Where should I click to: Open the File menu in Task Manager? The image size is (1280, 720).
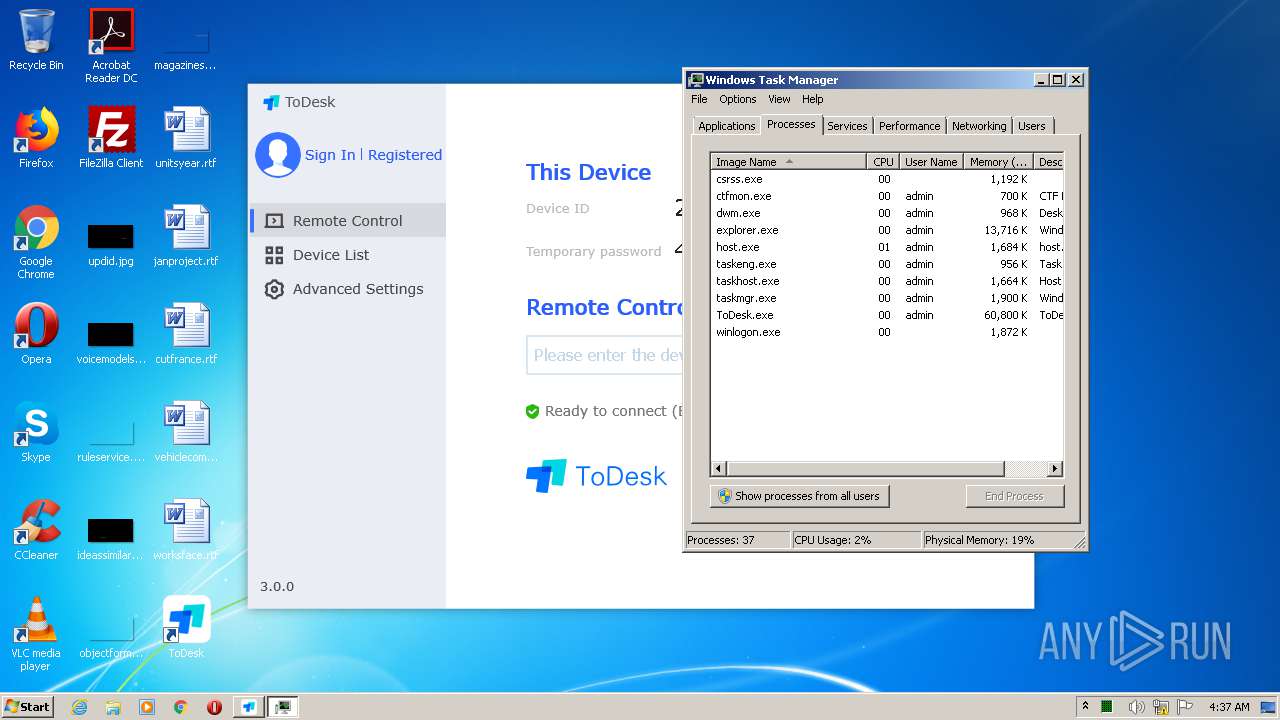click(x=699, y=99)
